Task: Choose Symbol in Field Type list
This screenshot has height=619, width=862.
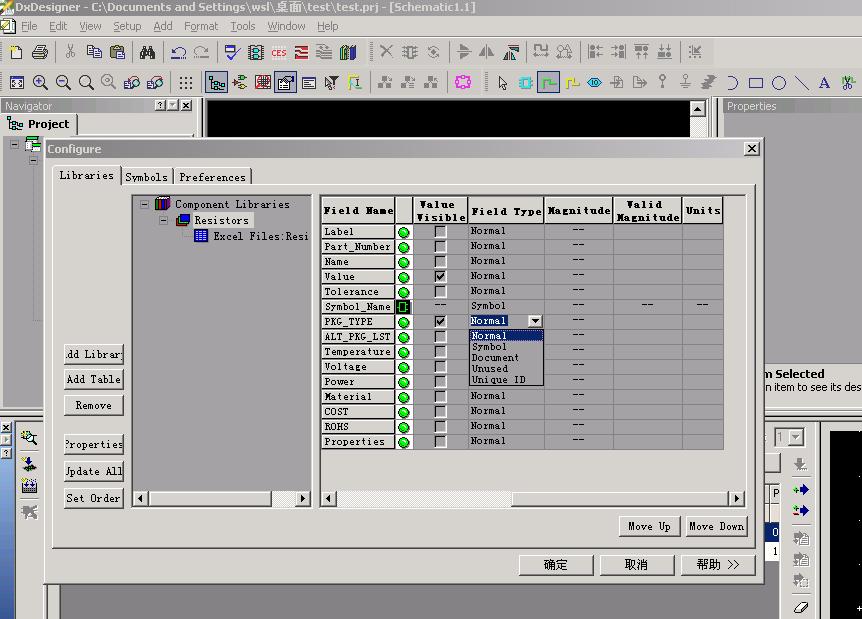Action: [x=506, y=347]
